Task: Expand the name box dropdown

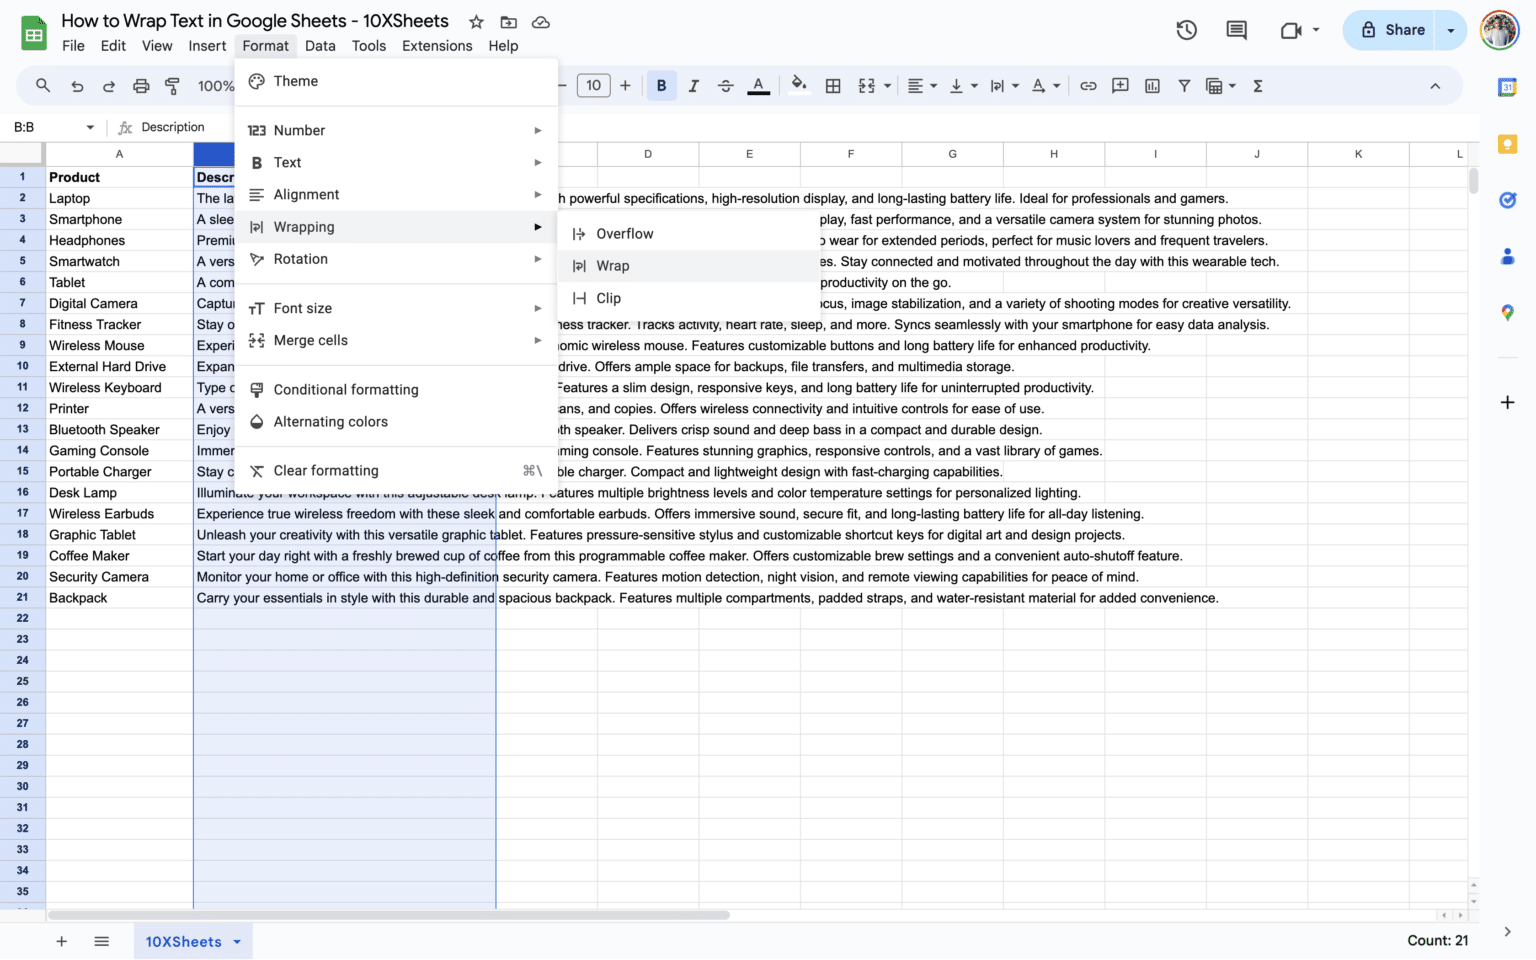Action: tap(88, 127)
